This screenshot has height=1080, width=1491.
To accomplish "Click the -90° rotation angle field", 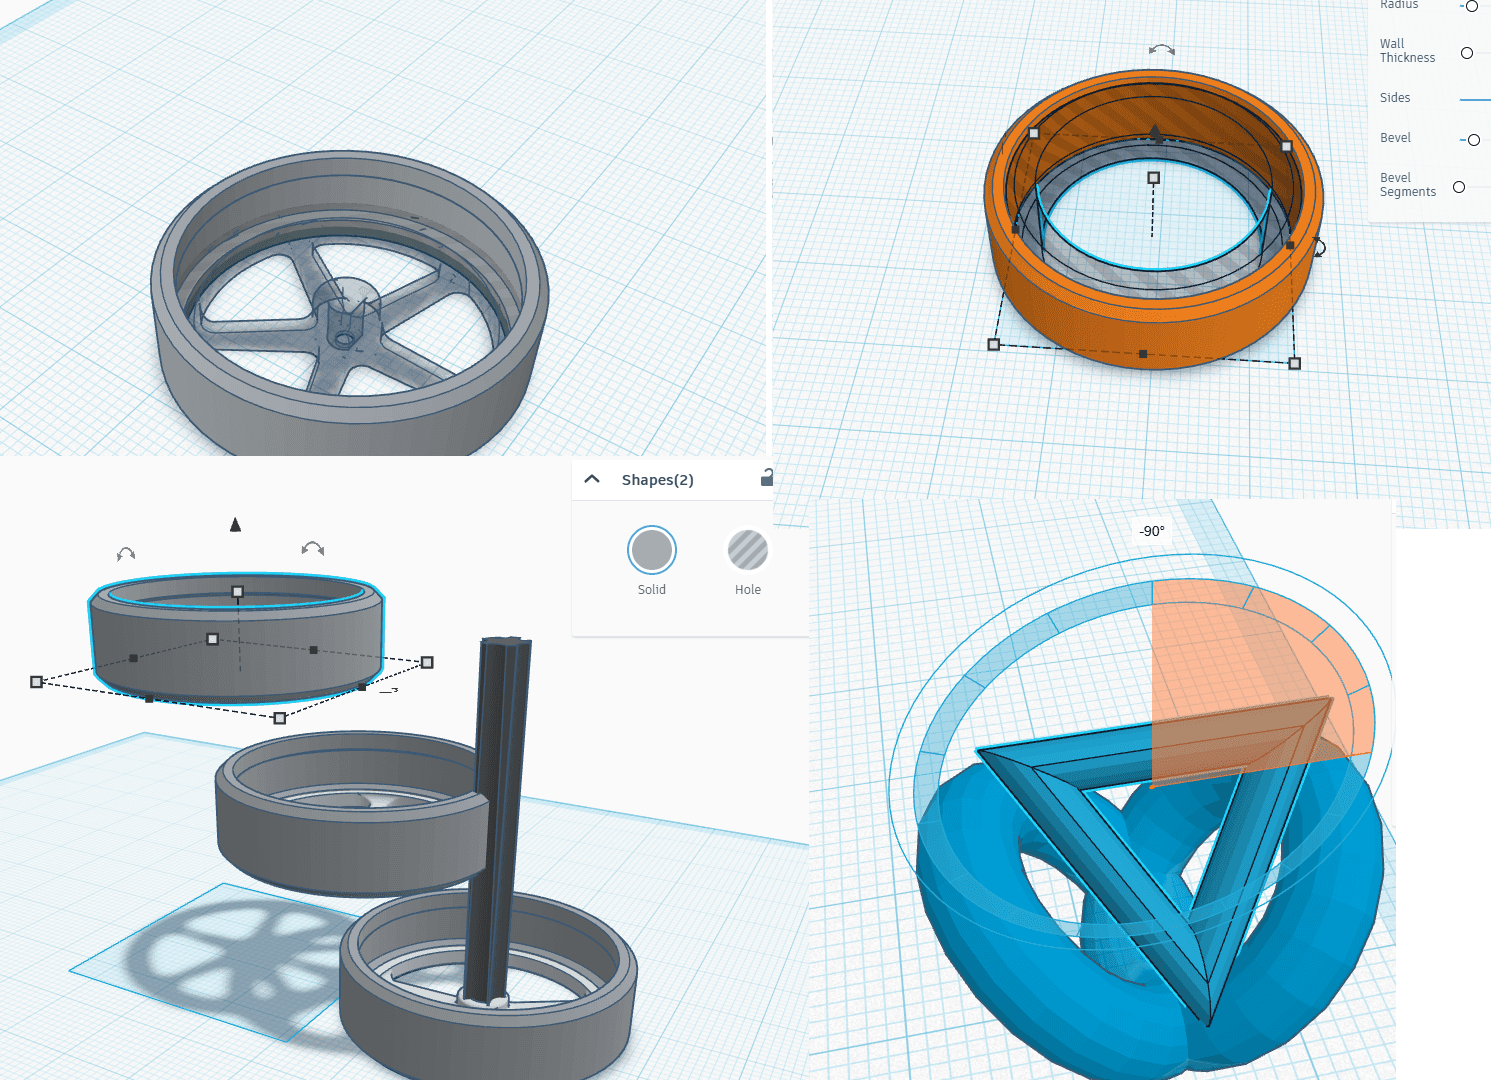I will click(1152, 531).
